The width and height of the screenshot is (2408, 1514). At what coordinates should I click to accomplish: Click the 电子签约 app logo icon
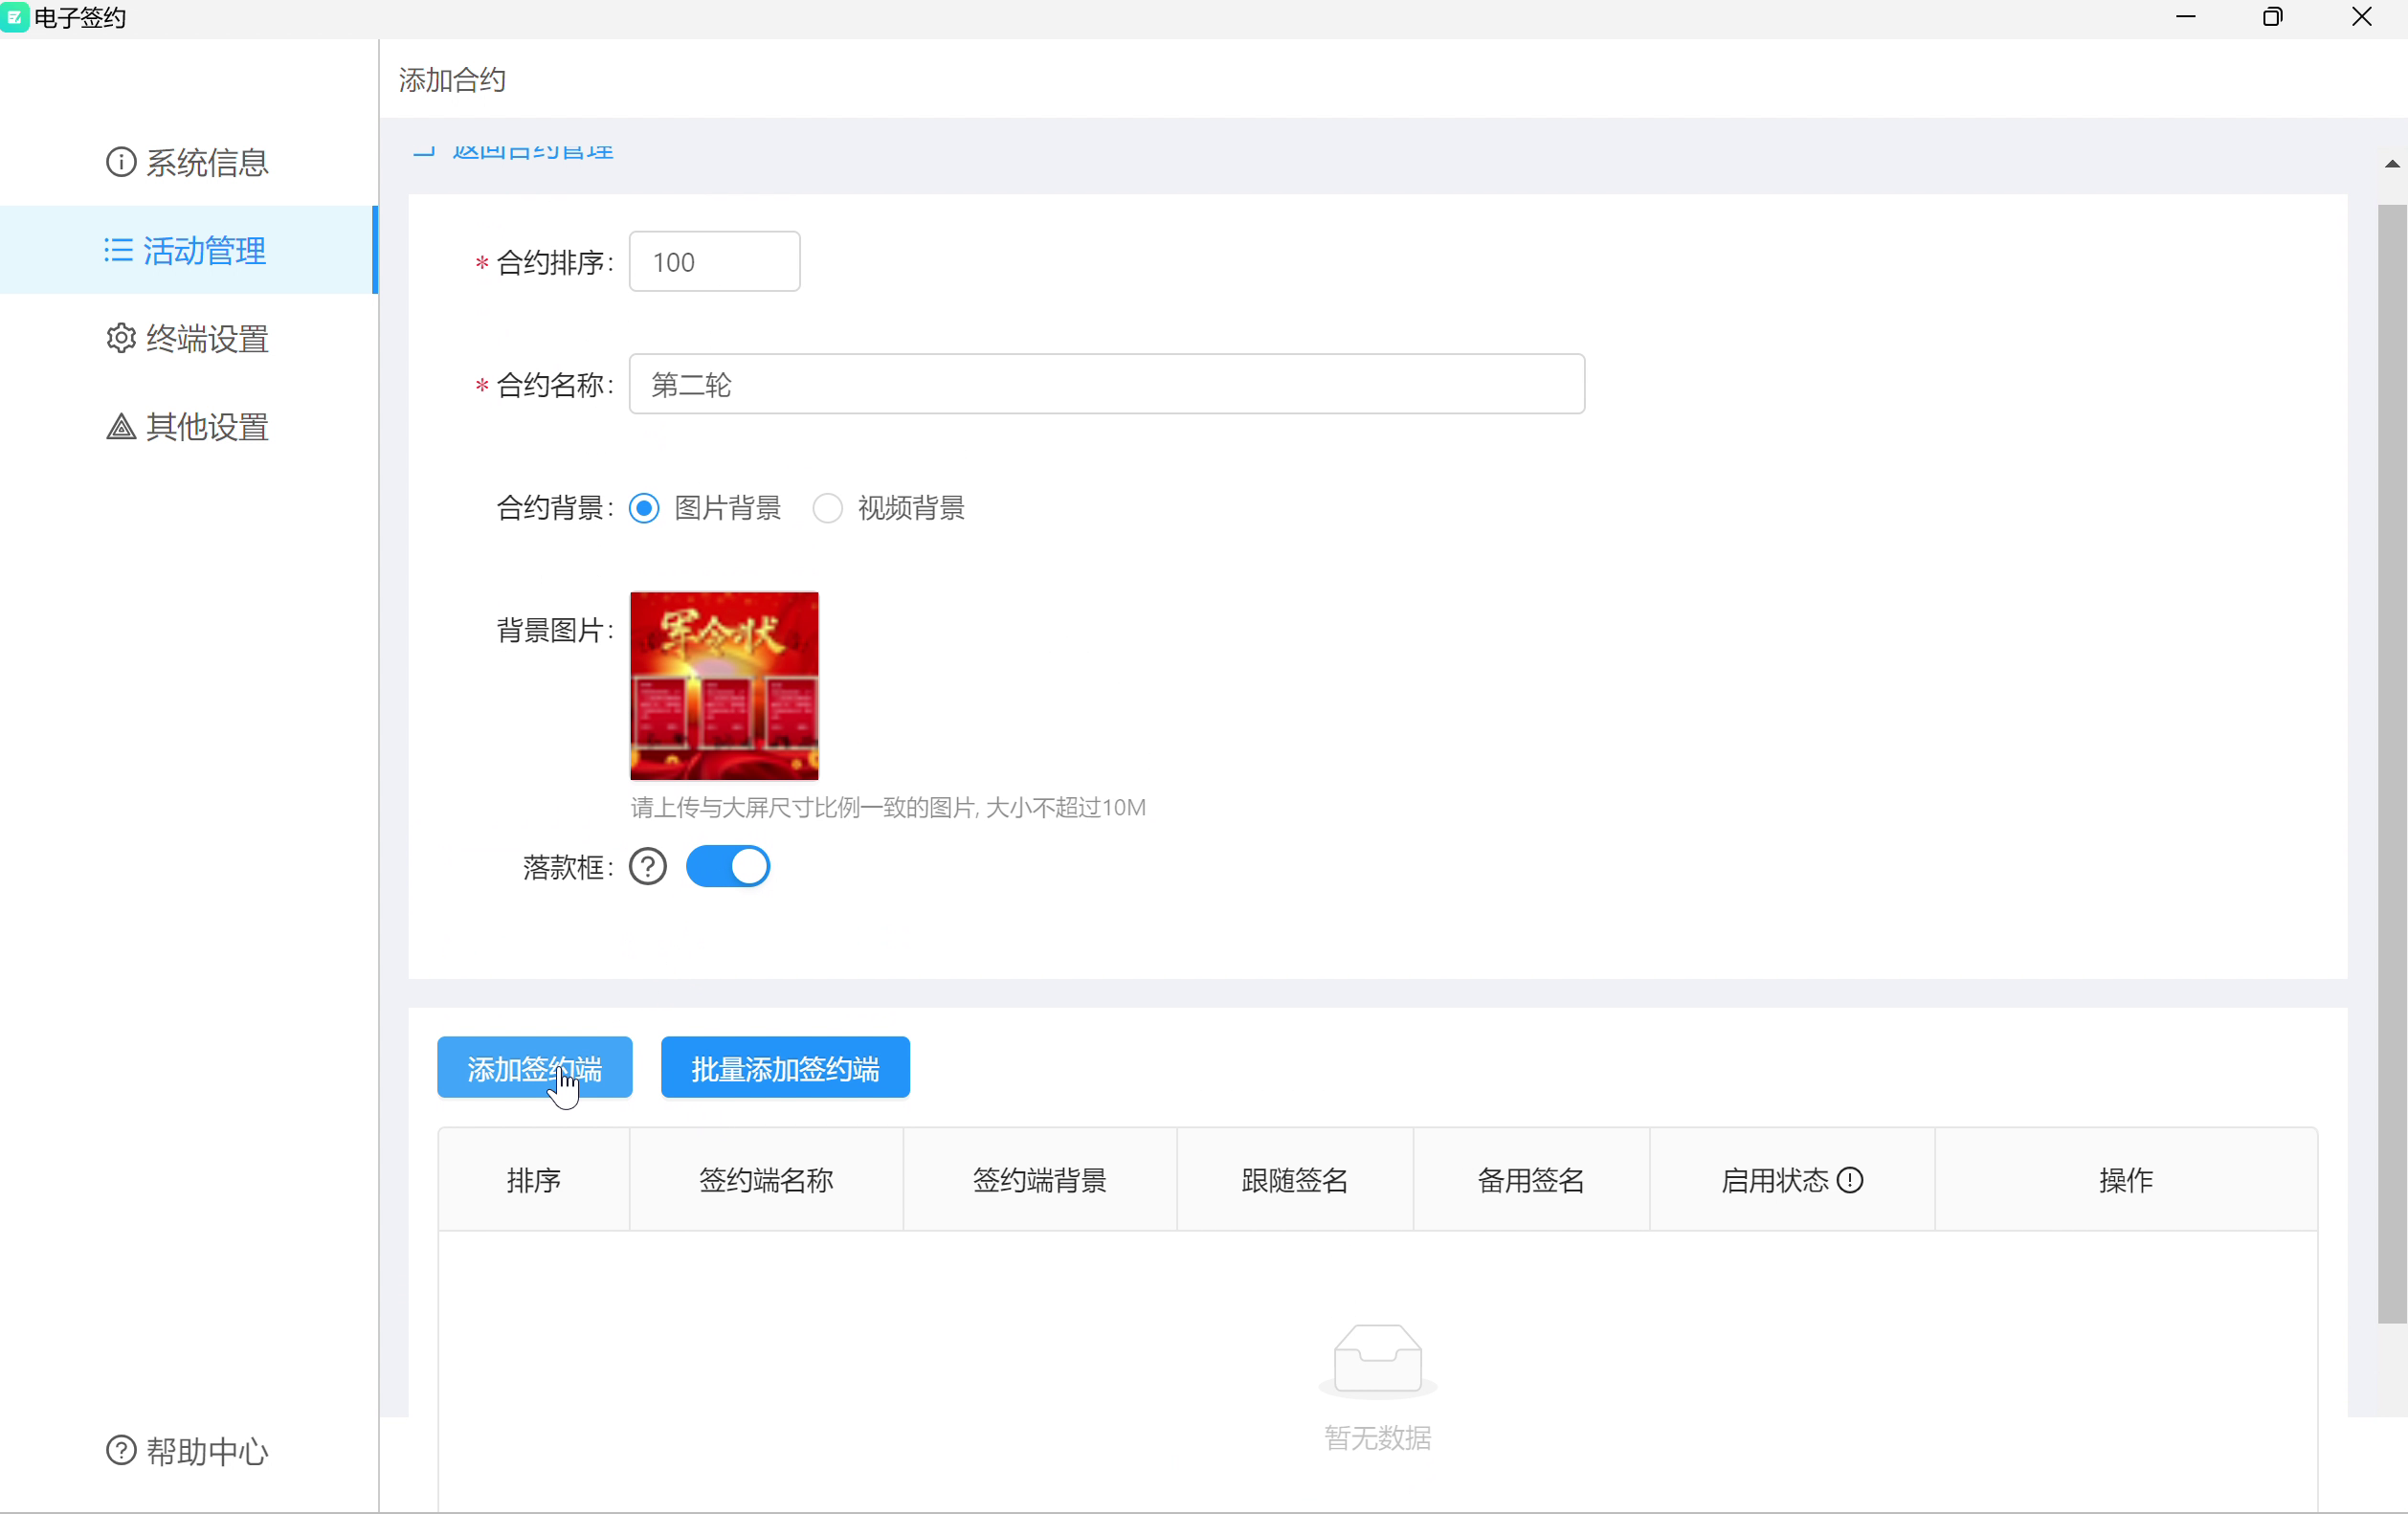click(x=15, y=17)
